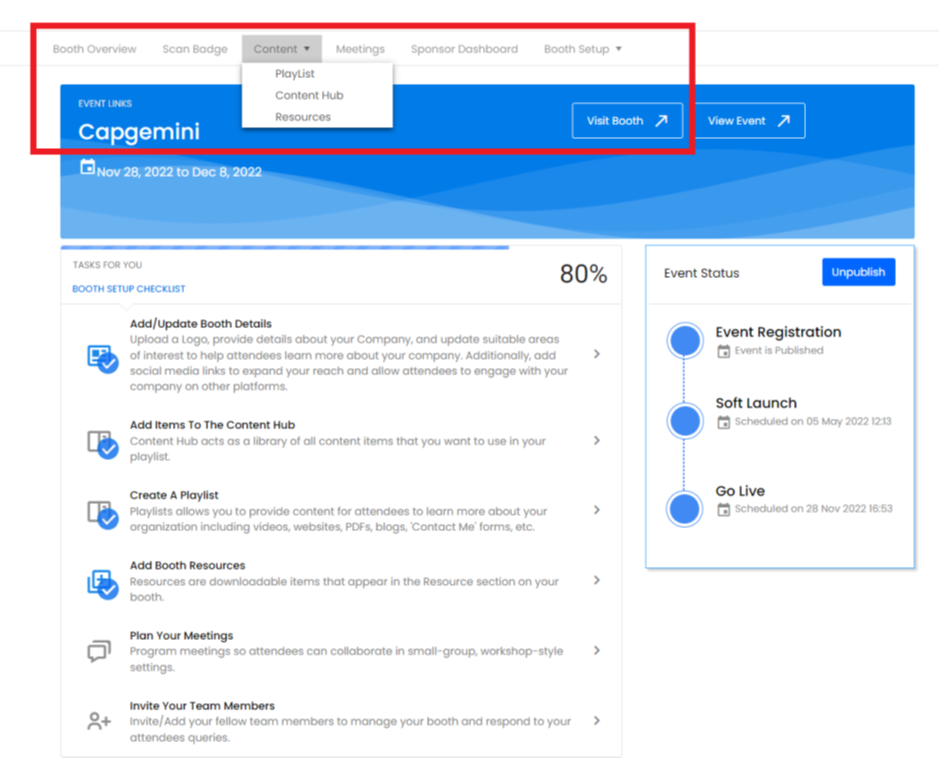Select the Go Live status circle

pos(685,509)
